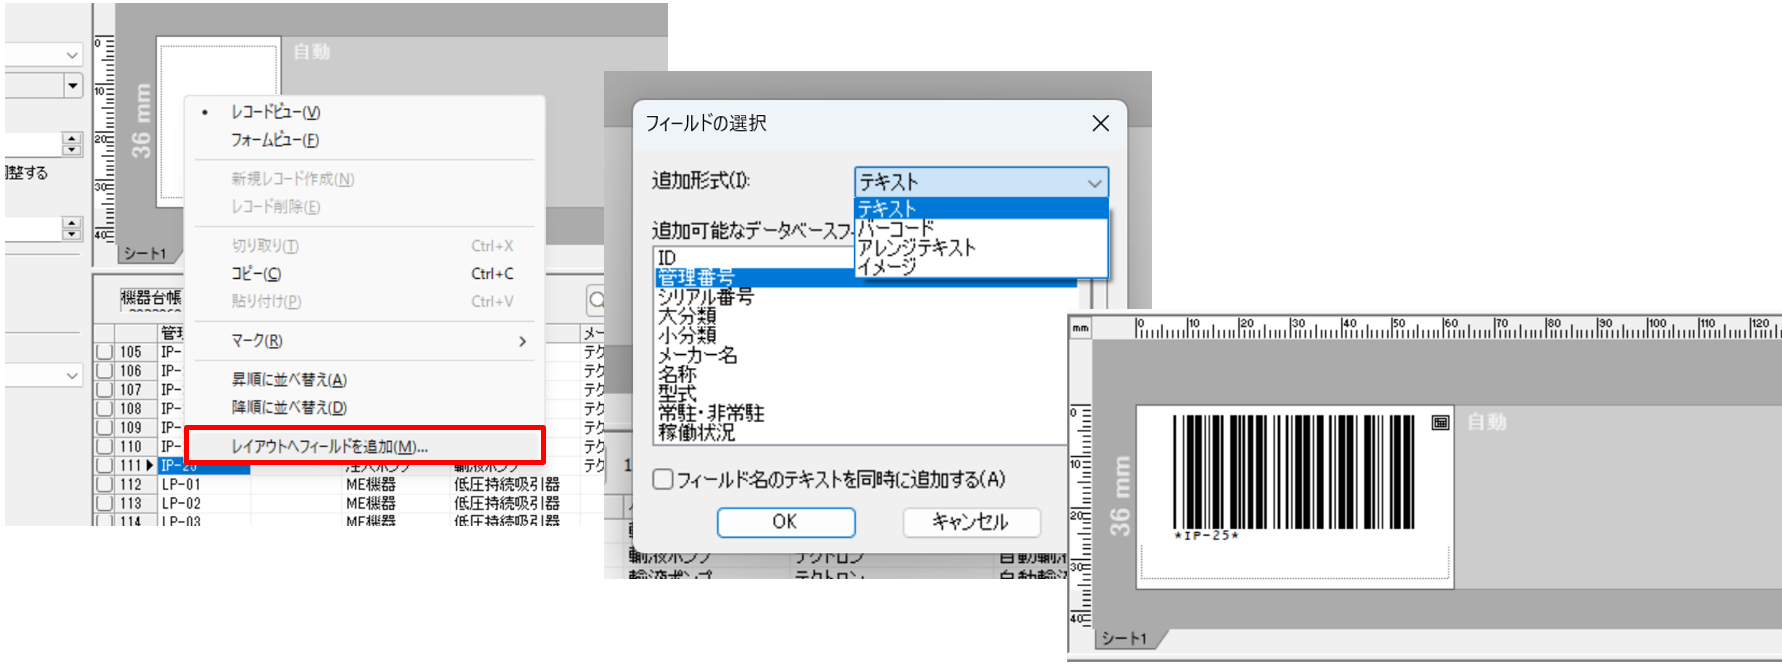Image resolution: width=1782 pixels, height=664 pixels.
Task: Choose コピー(C) from context menu
Action: point(256,274)
